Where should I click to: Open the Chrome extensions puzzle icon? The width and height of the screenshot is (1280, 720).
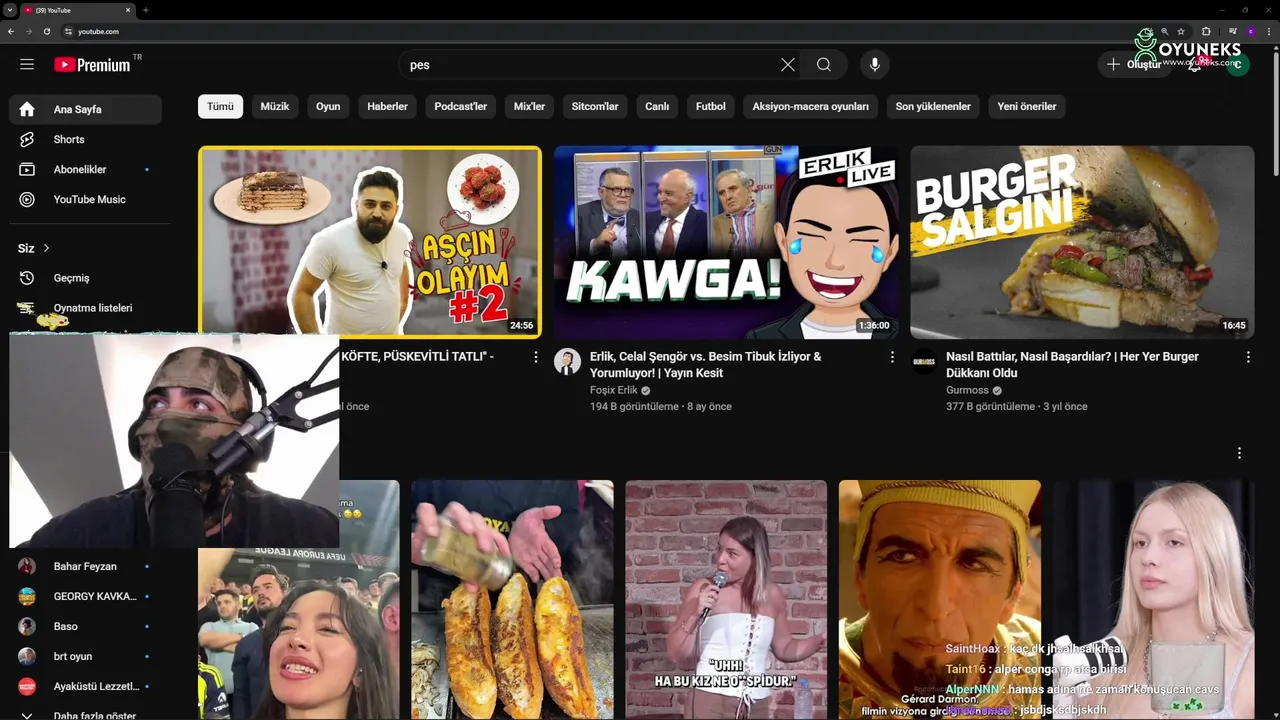(x=1206, y=31)
